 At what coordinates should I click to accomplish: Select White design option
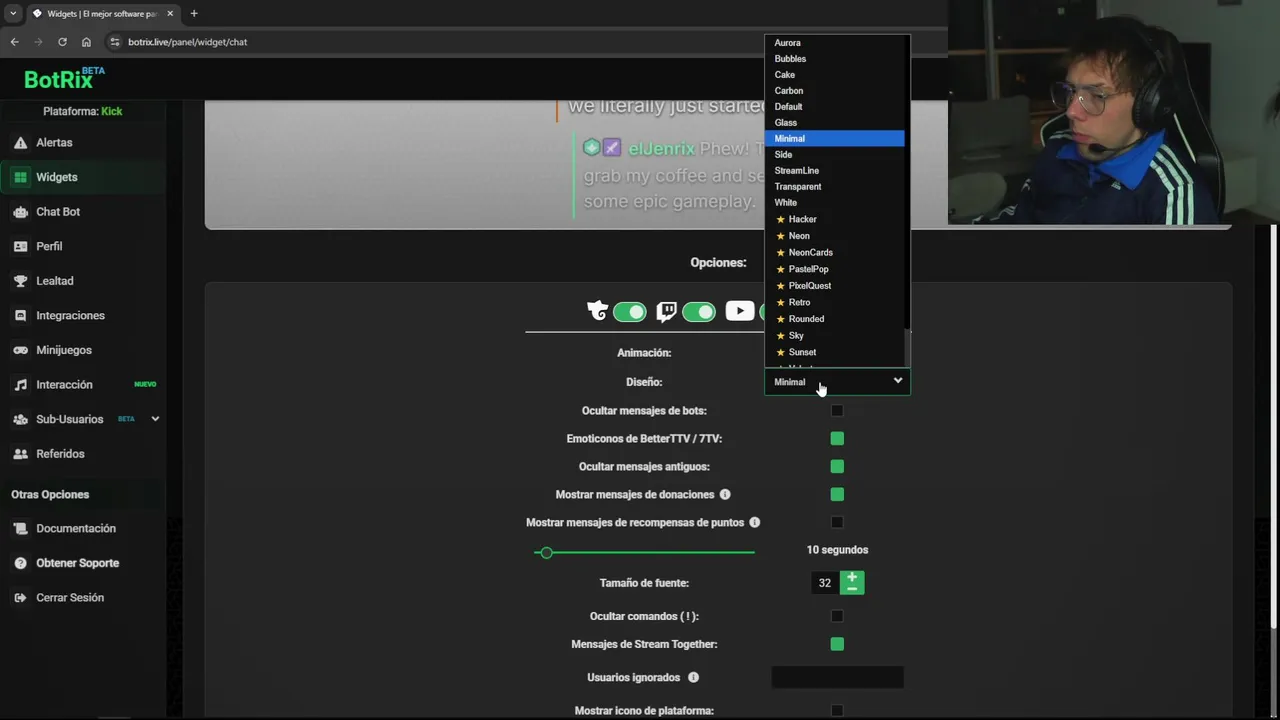coord(835,203)
